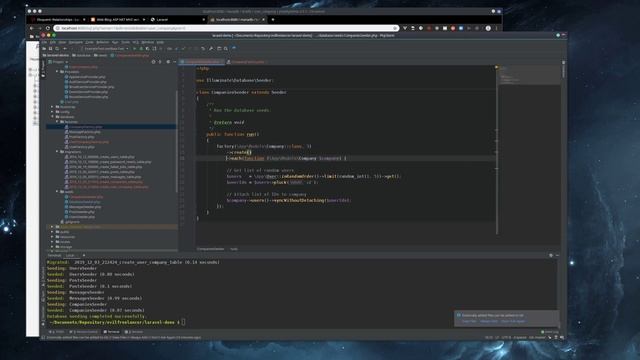This screenshot has height=360, width=640.
Task: Collapse the Providers folder
Action: (x=57, y=72)
